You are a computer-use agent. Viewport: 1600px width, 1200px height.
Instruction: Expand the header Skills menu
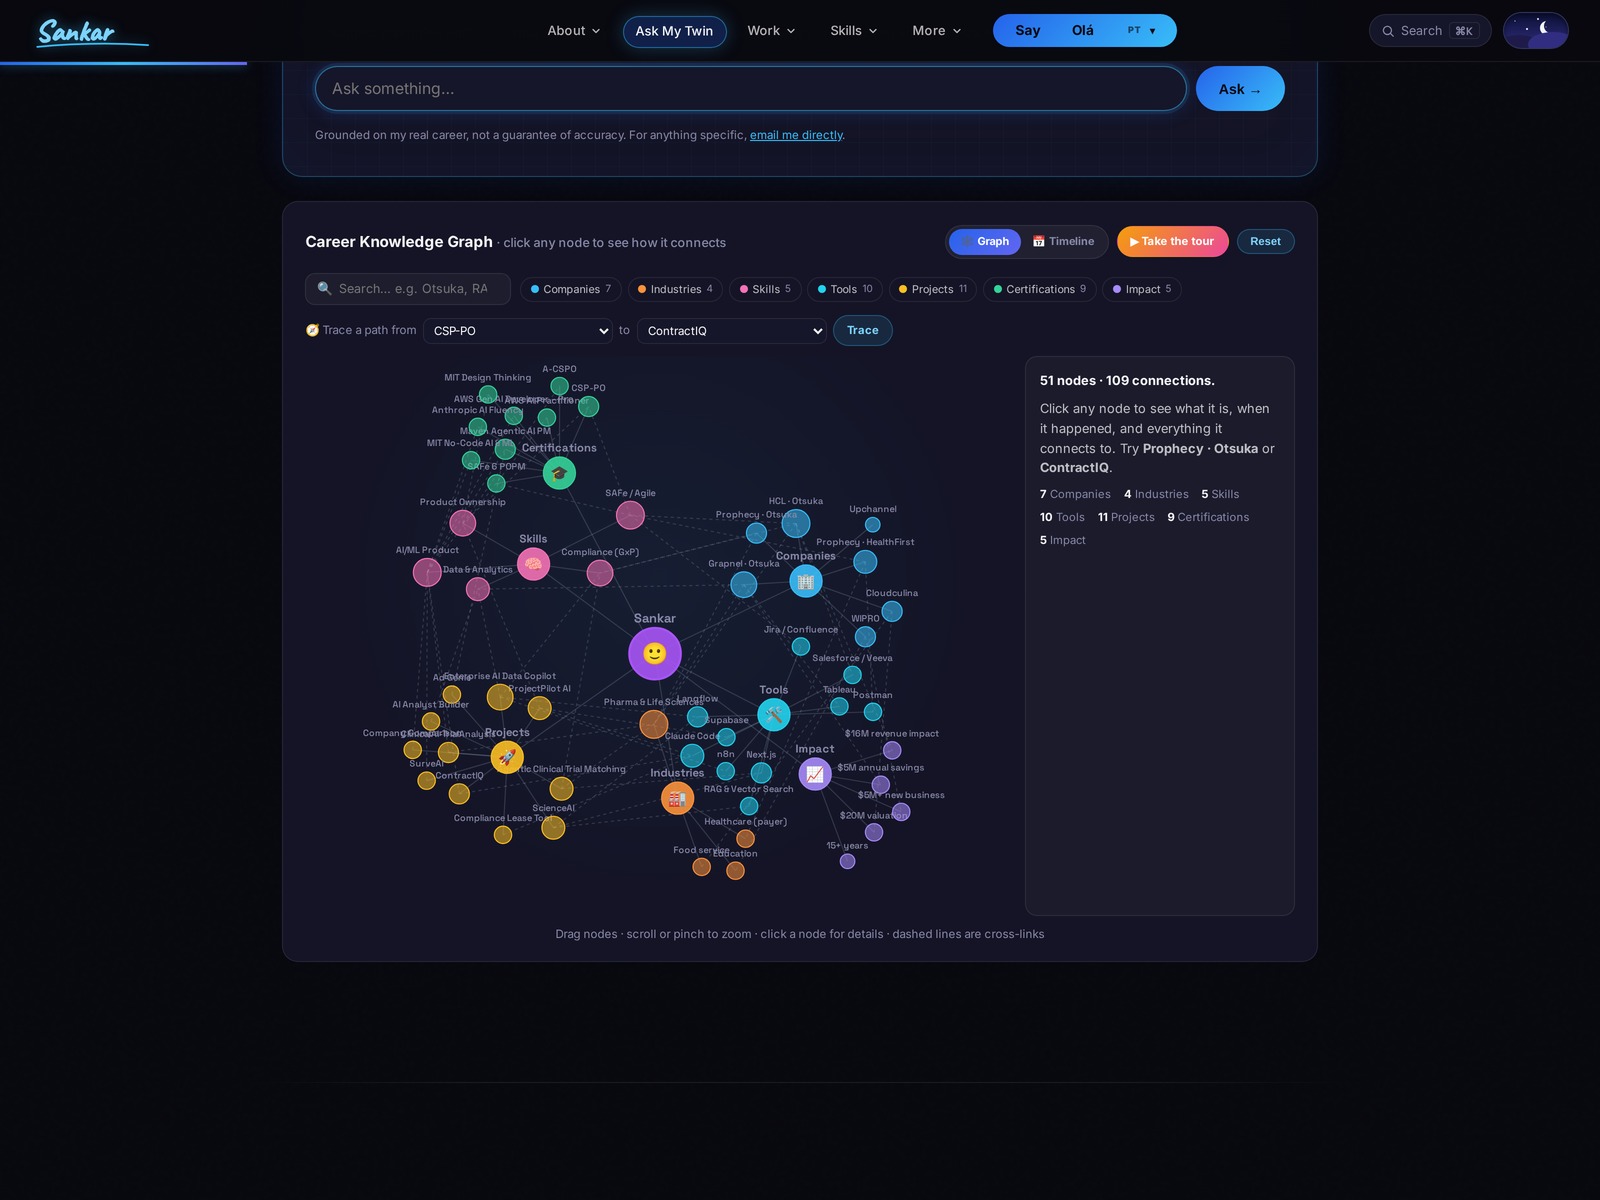coord(854,31)
